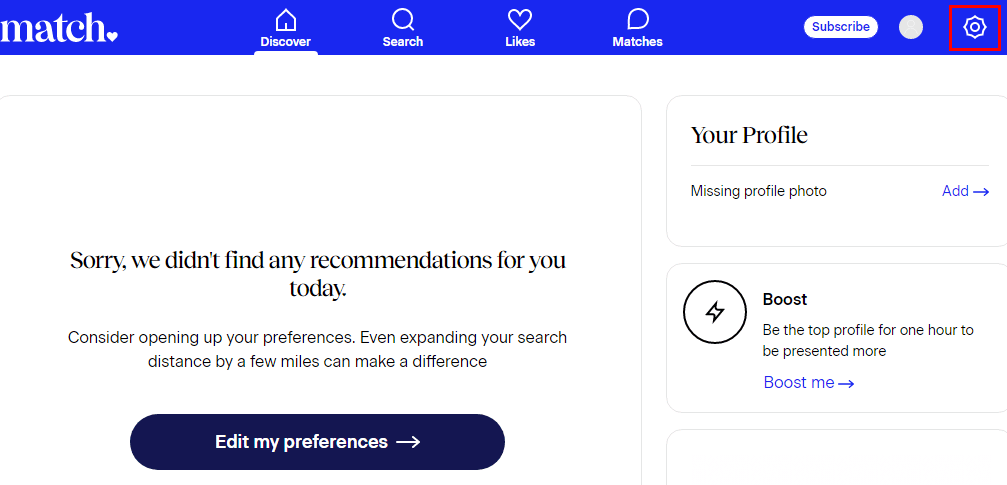The image size is (1007, 485).
Task: Click the Search magnifying glass icon
Action: pyautogui.click(x=403, y=20)
